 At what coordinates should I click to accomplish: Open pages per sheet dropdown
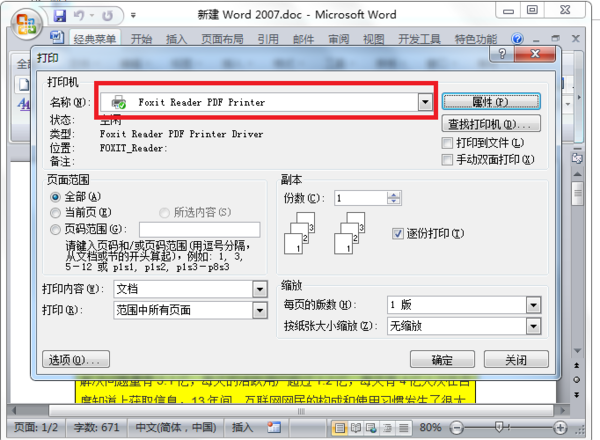click(x=533, y=305)
